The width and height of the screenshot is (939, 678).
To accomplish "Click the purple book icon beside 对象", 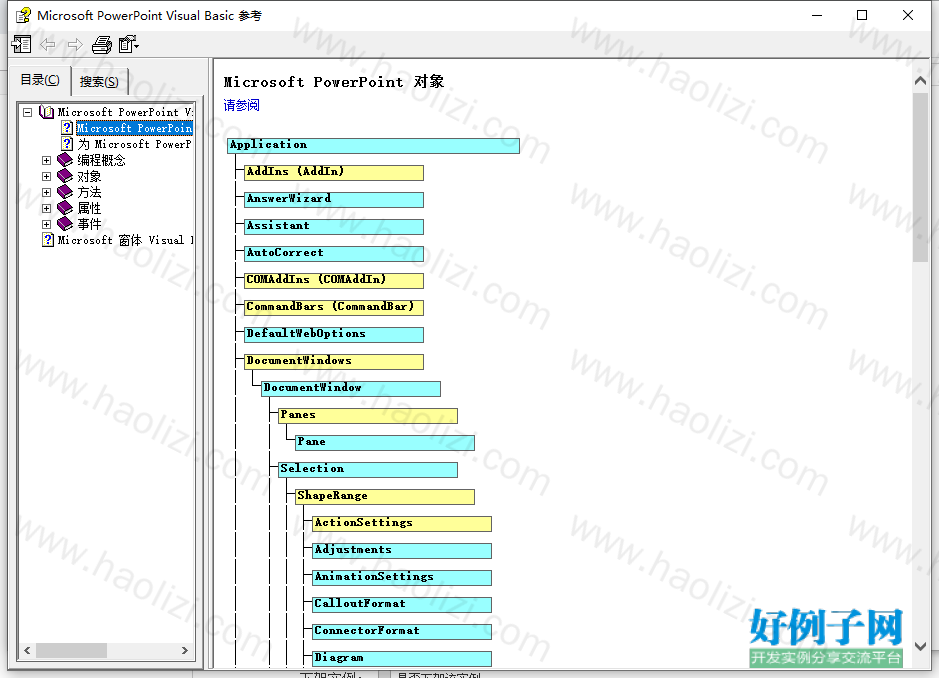I will tap(65, 176).
